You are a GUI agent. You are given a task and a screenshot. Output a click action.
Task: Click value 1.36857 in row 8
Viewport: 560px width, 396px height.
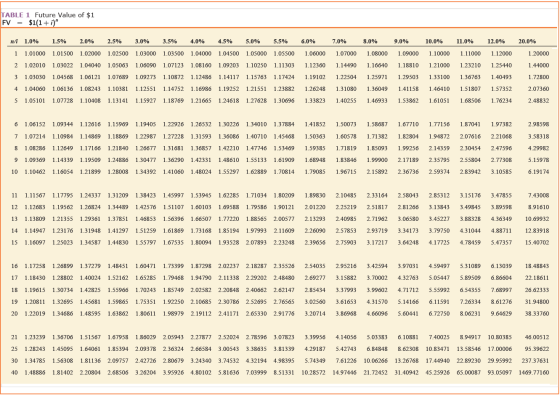click(x=201, y=148)
